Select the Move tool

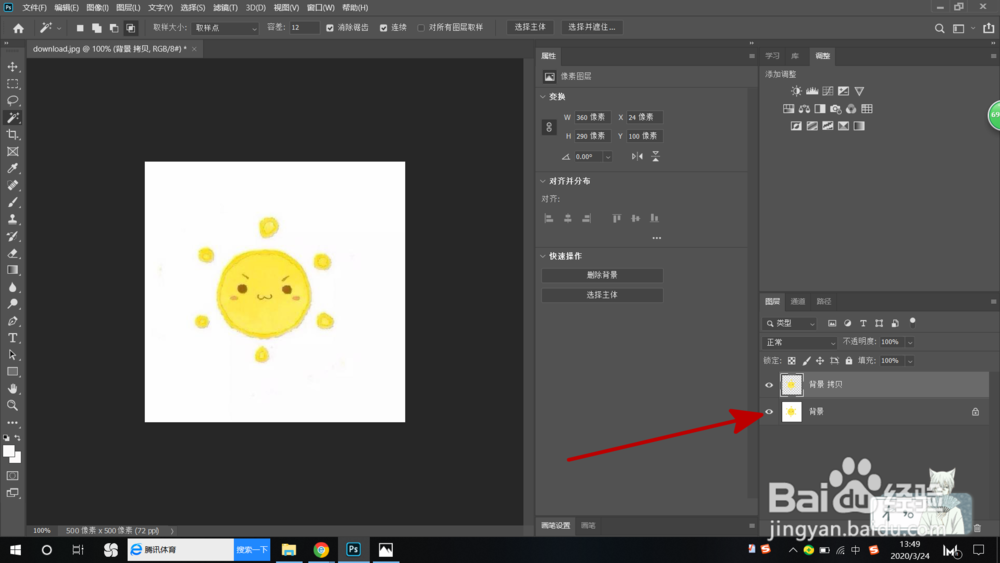coord(12,67)
